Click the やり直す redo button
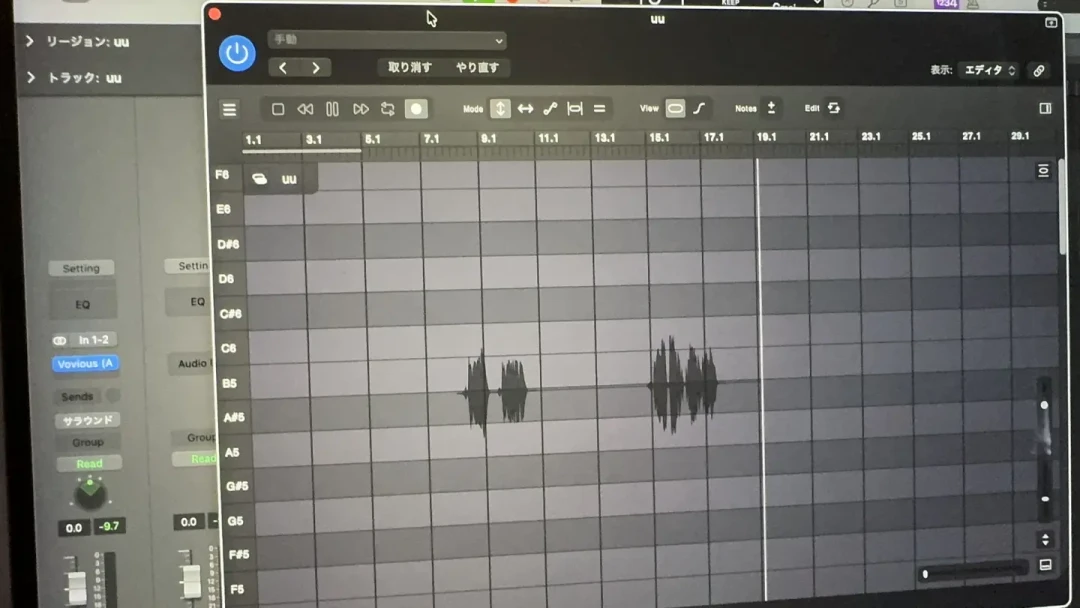The height and width of the screenshot is (608, 1080). (x=477, y=67)
